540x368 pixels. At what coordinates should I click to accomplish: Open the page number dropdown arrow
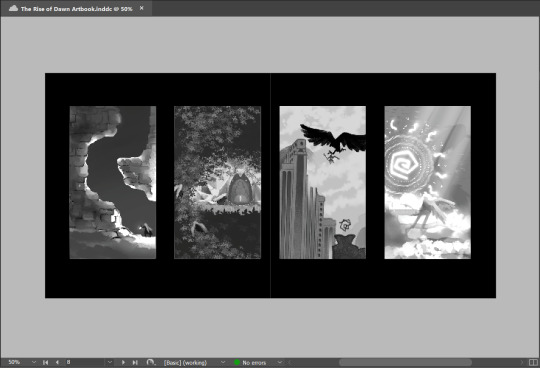coord(110,362)
